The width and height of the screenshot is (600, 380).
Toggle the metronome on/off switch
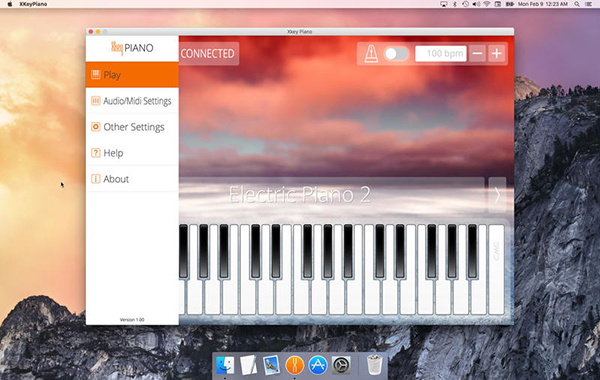[396, 54]
